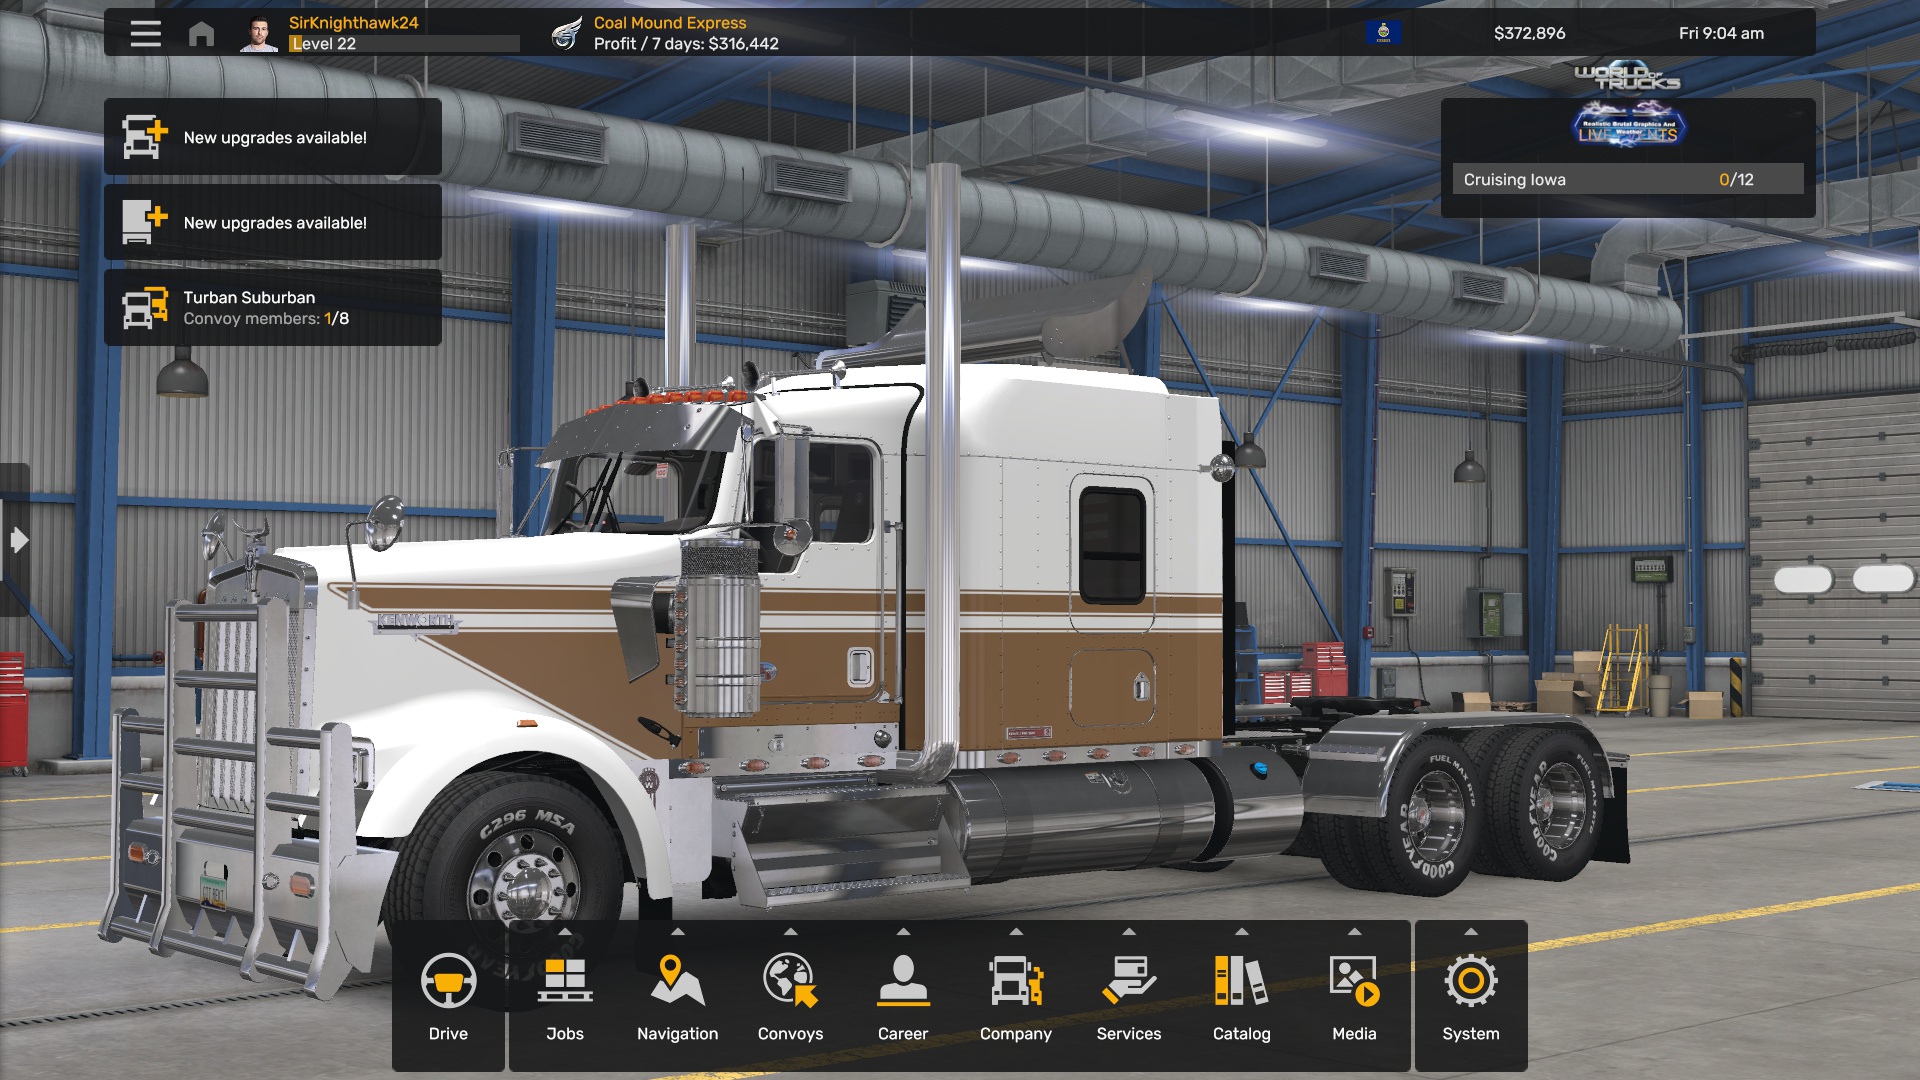The image size is (1920, 1080).
Task: Open the Services menu
Action: [1129, 997]
